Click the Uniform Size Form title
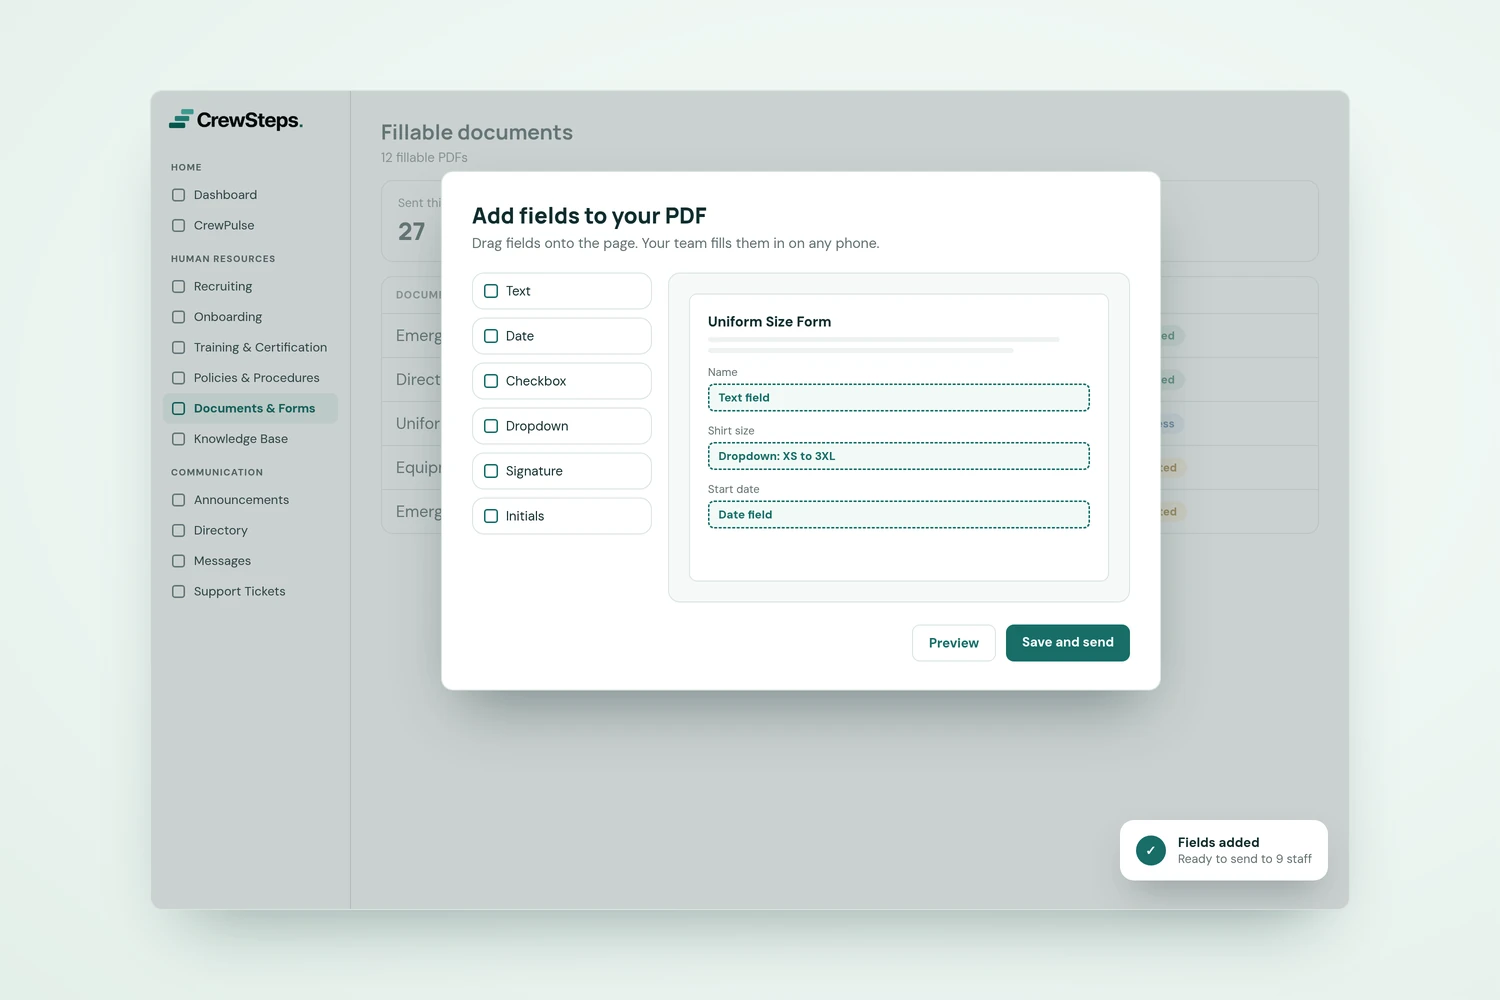The image size is (1500, 1000). point(770,322)
